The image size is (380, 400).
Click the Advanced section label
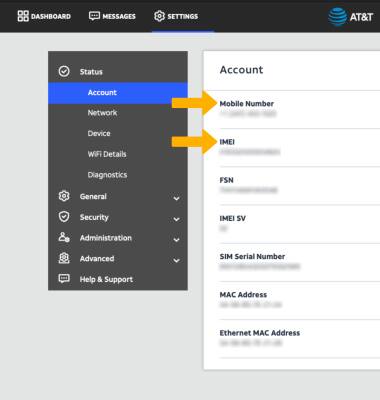[97, 258]
